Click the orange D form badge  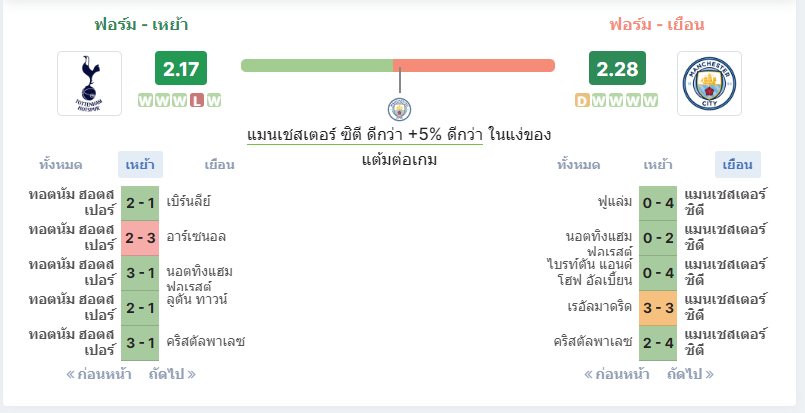[582, 101]
